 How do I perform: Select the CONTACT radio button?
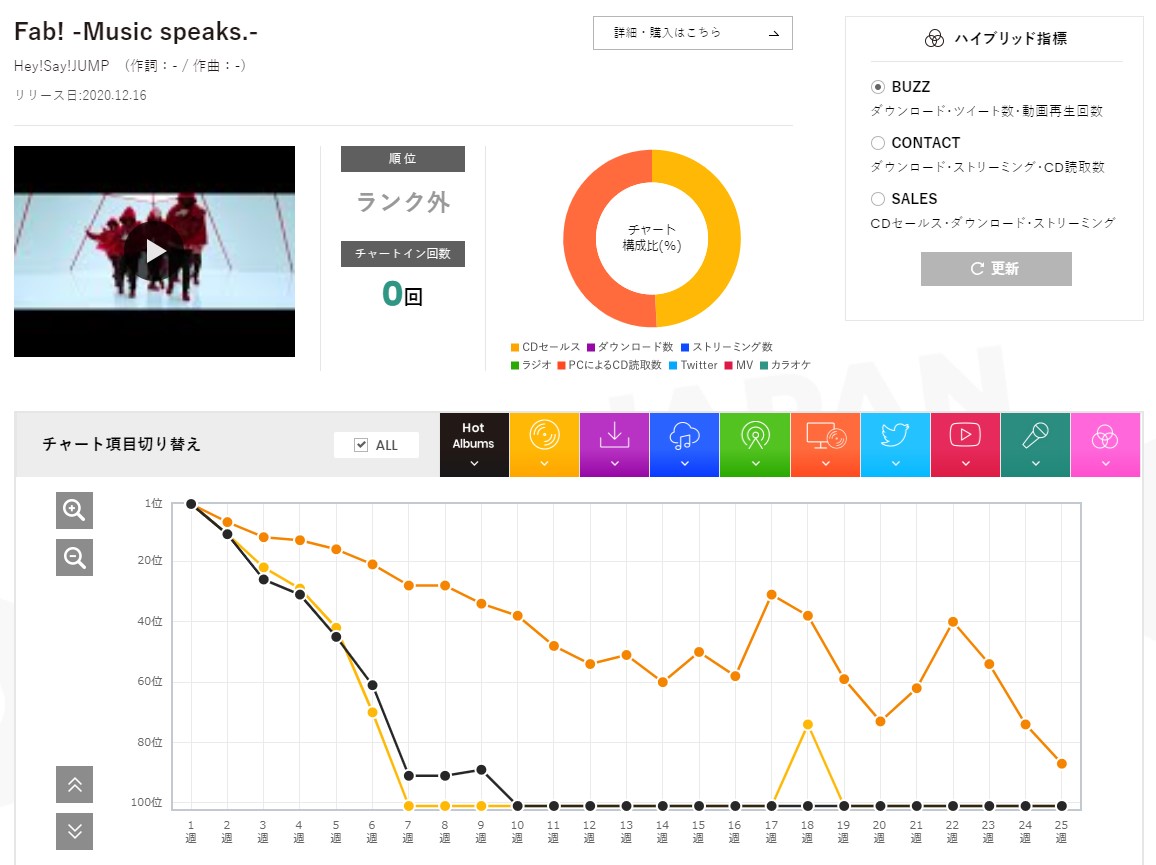[x=877, y=143]
